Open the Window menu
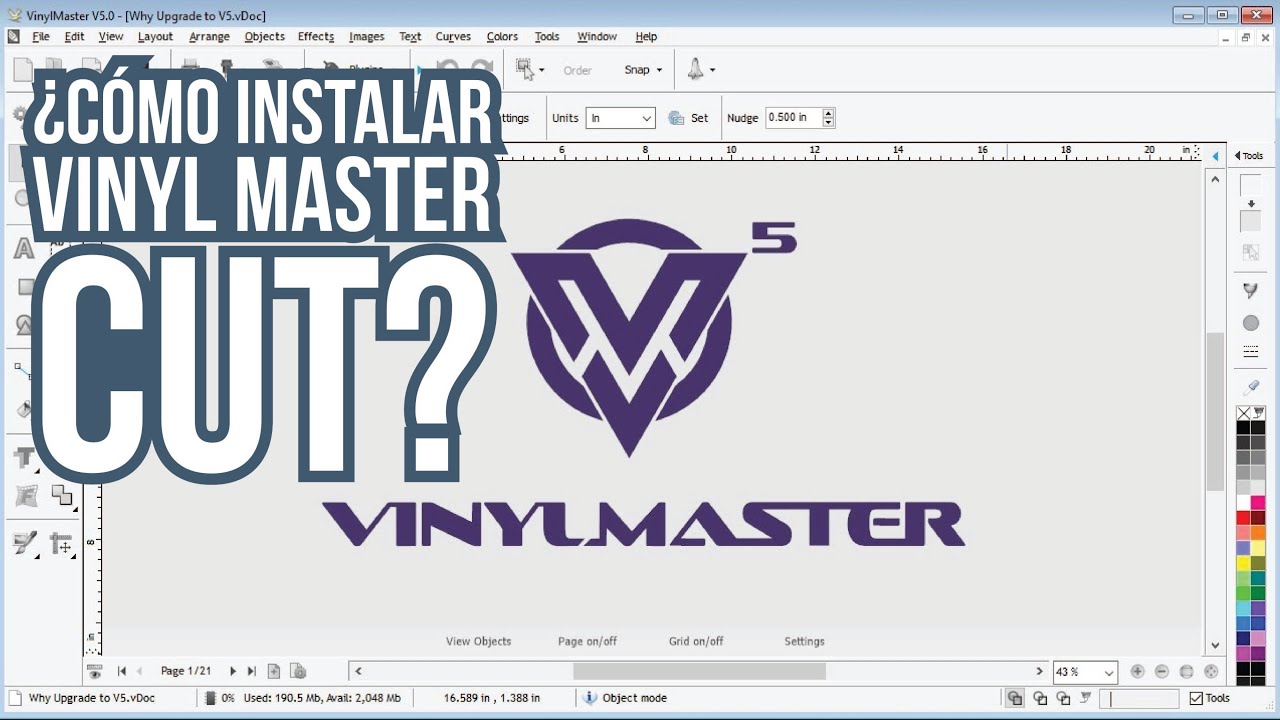 pyautogui.click(x=597, y=36)
